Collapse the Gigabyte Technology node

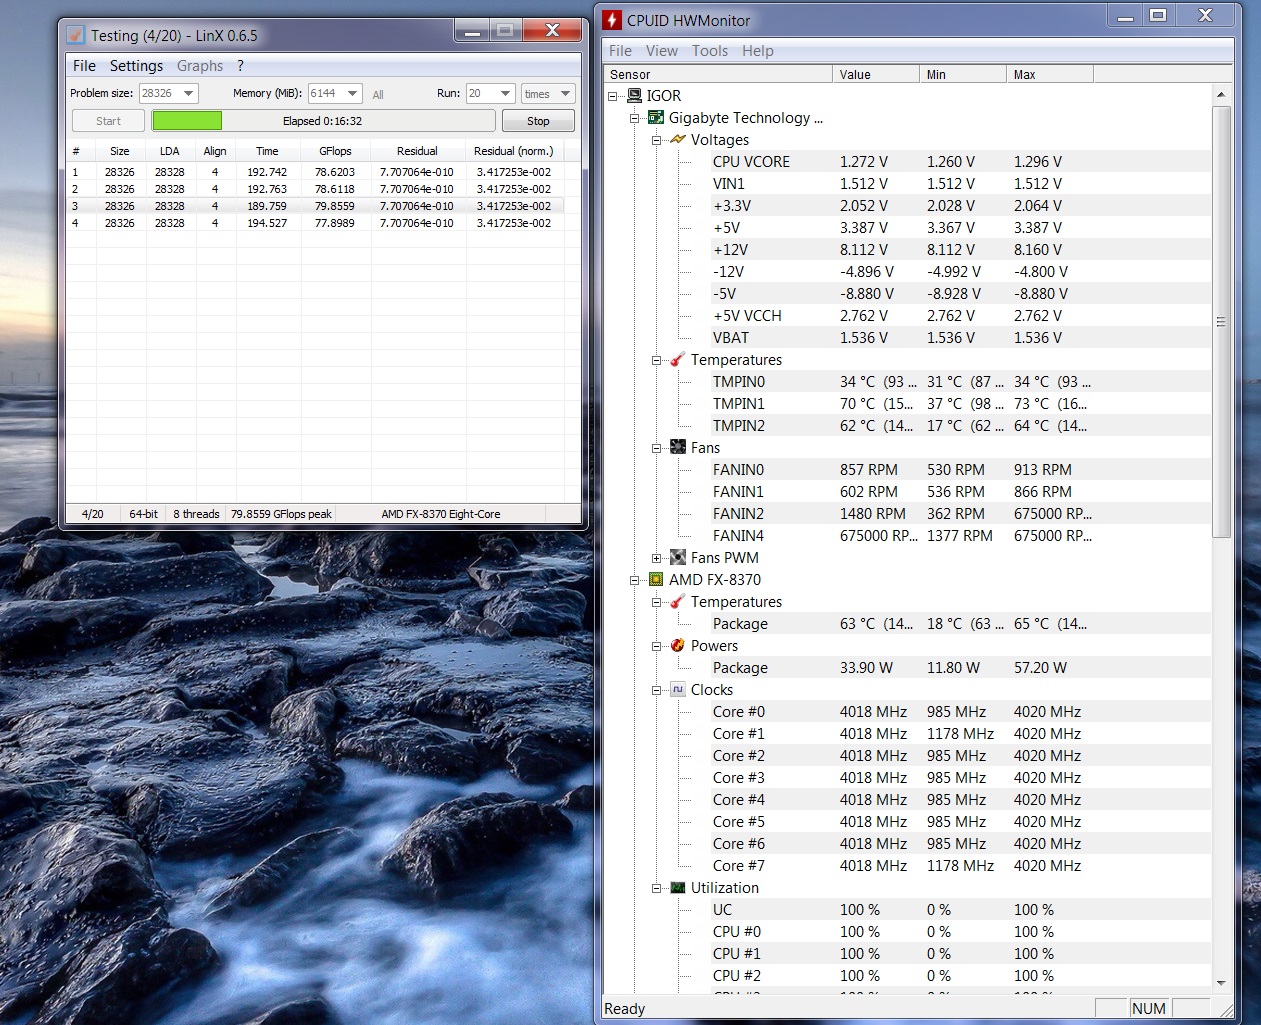(635, 119)
